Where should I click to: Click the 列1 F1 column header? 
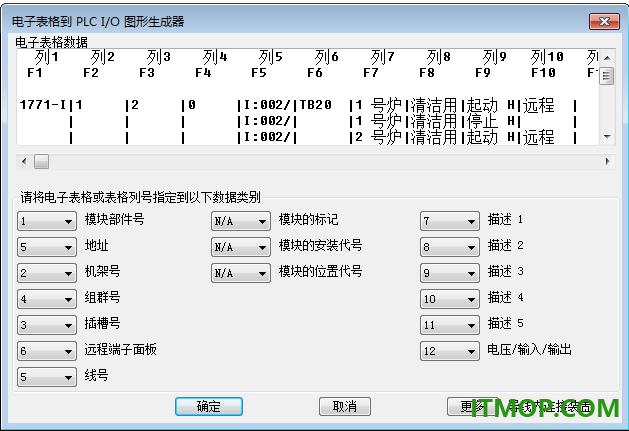(43, 65)
